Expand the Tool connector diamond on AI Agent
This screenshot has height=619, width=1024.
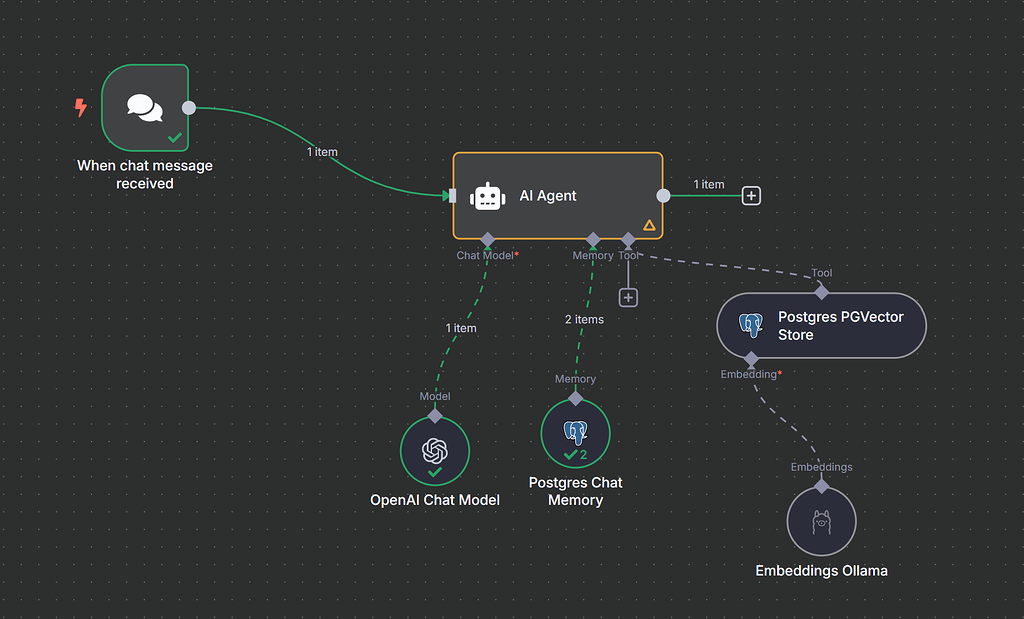(628, 240)
